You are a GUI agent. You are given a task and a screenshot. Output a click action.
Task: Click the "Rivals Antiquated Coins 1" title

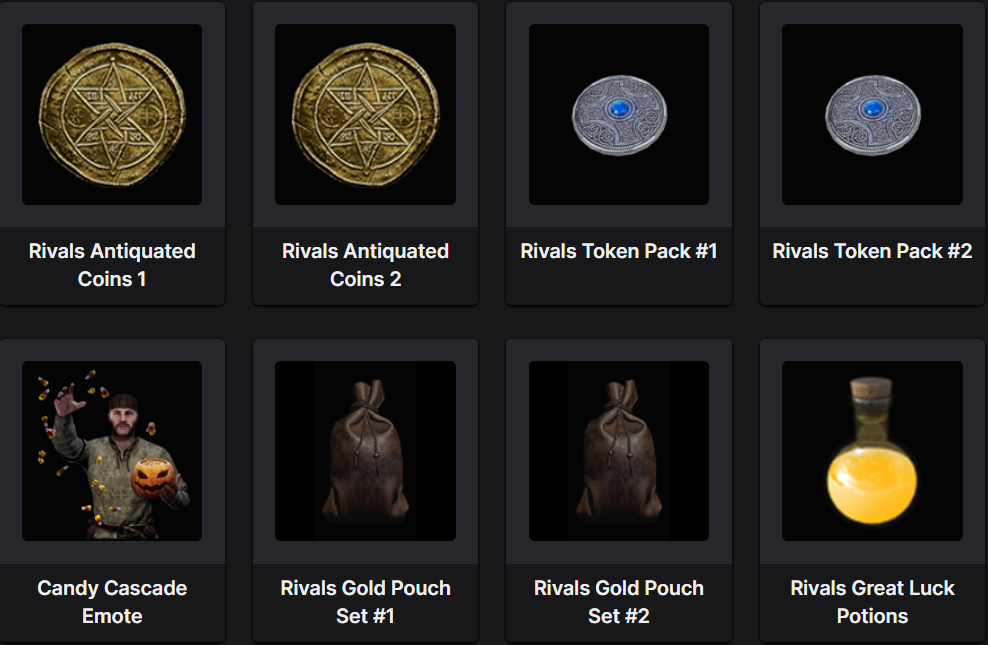click(x=112, y=265)
